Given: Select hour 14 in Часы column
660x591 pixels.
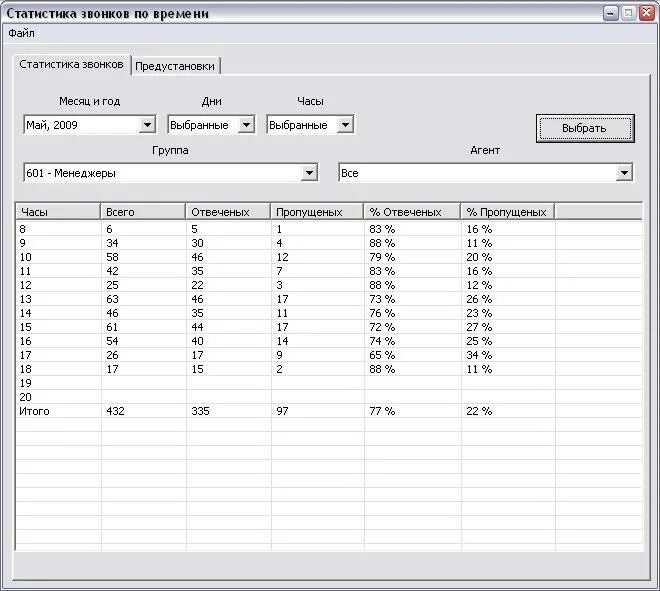Looking at the screenshot, I should click(x=25, y=313).
